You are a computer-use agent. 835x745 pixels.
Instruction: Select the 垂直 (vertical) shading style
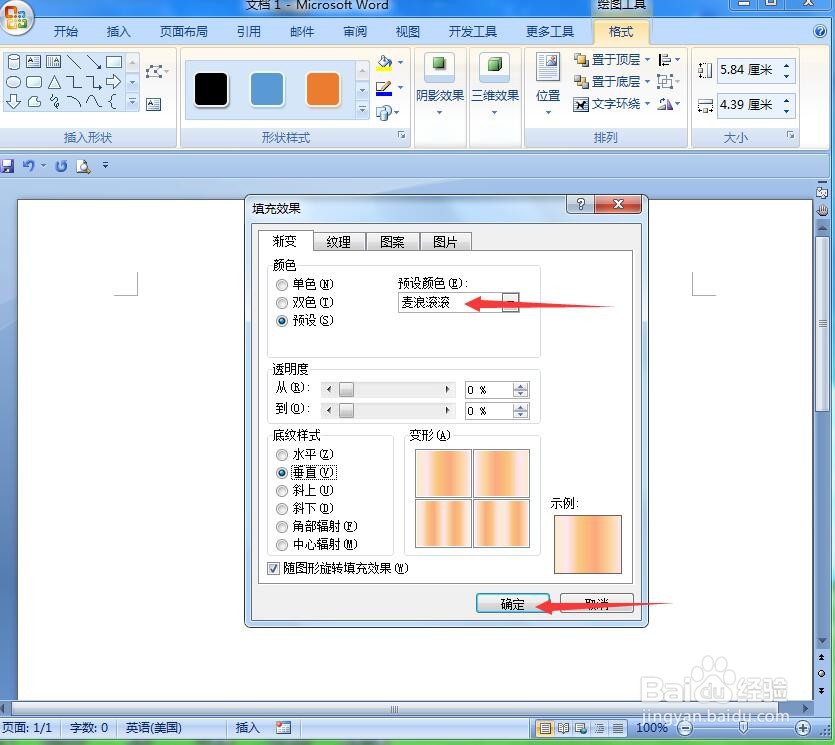[x=282, y=473]
